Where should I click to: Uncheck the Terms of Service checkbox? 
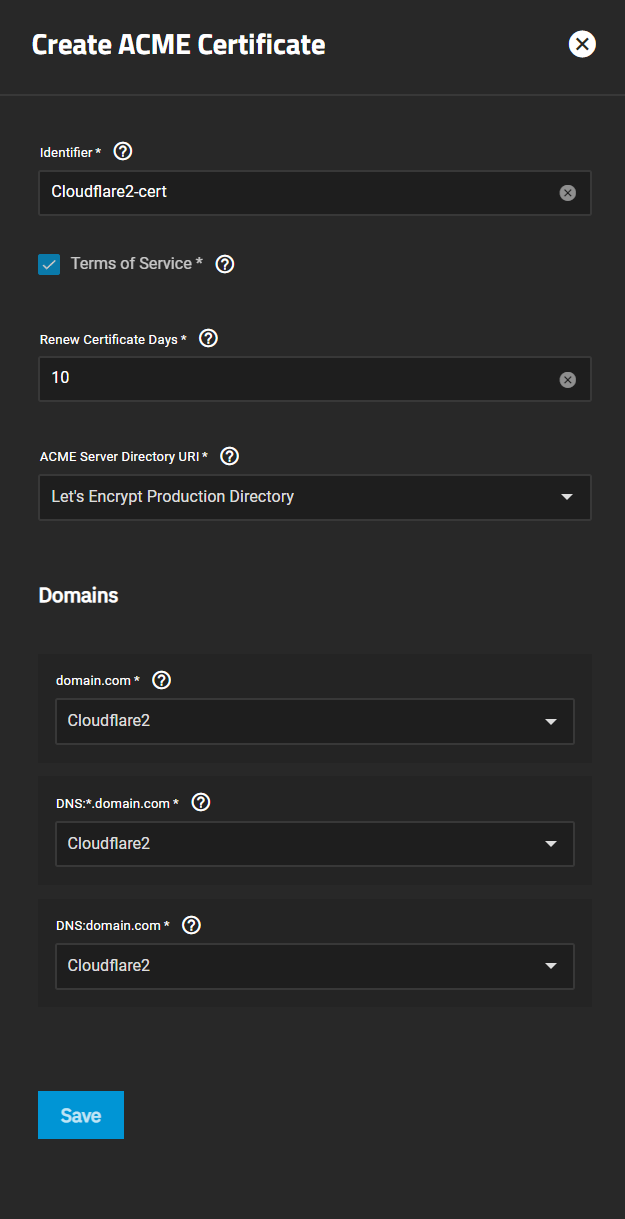[x=49, y=265]
